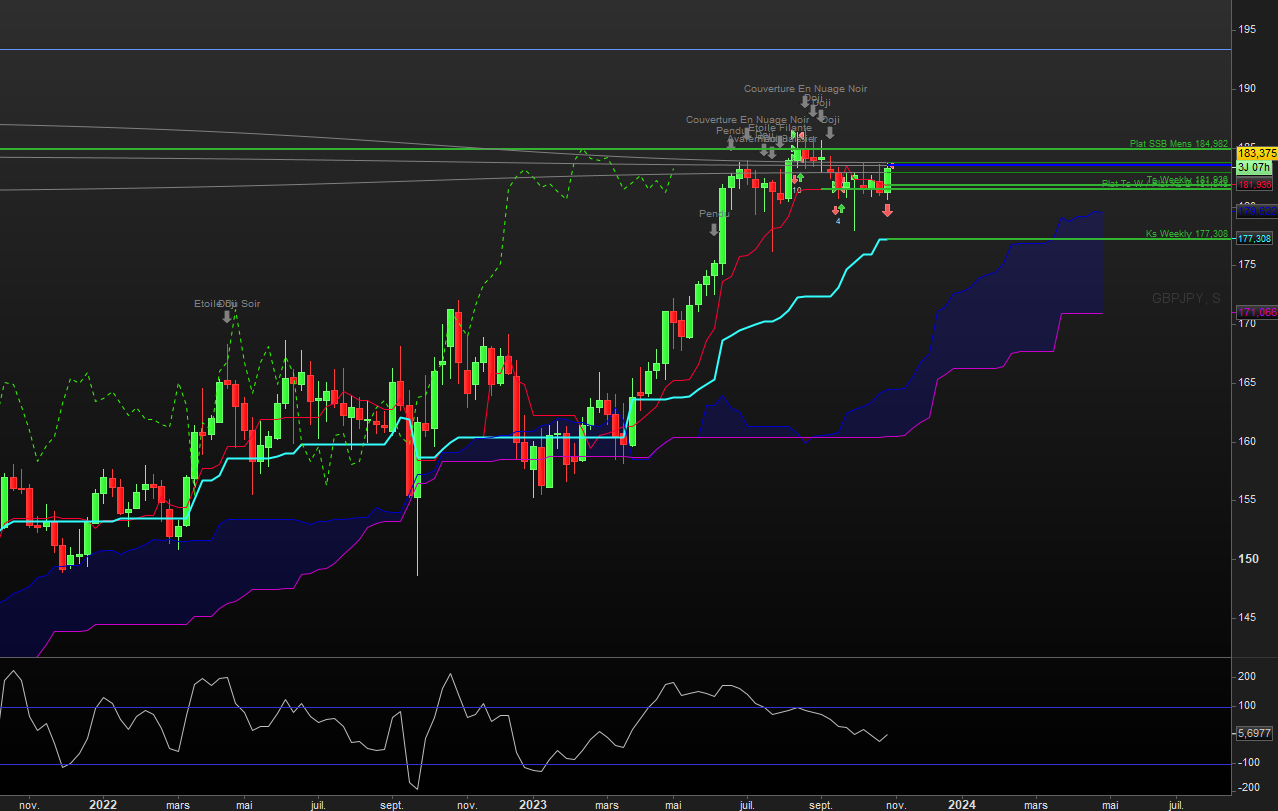This screenshot has height=811, width=1278.
Task: Click the large red down arrow signal
Action: pyautogui.click(x=887, y=210)
